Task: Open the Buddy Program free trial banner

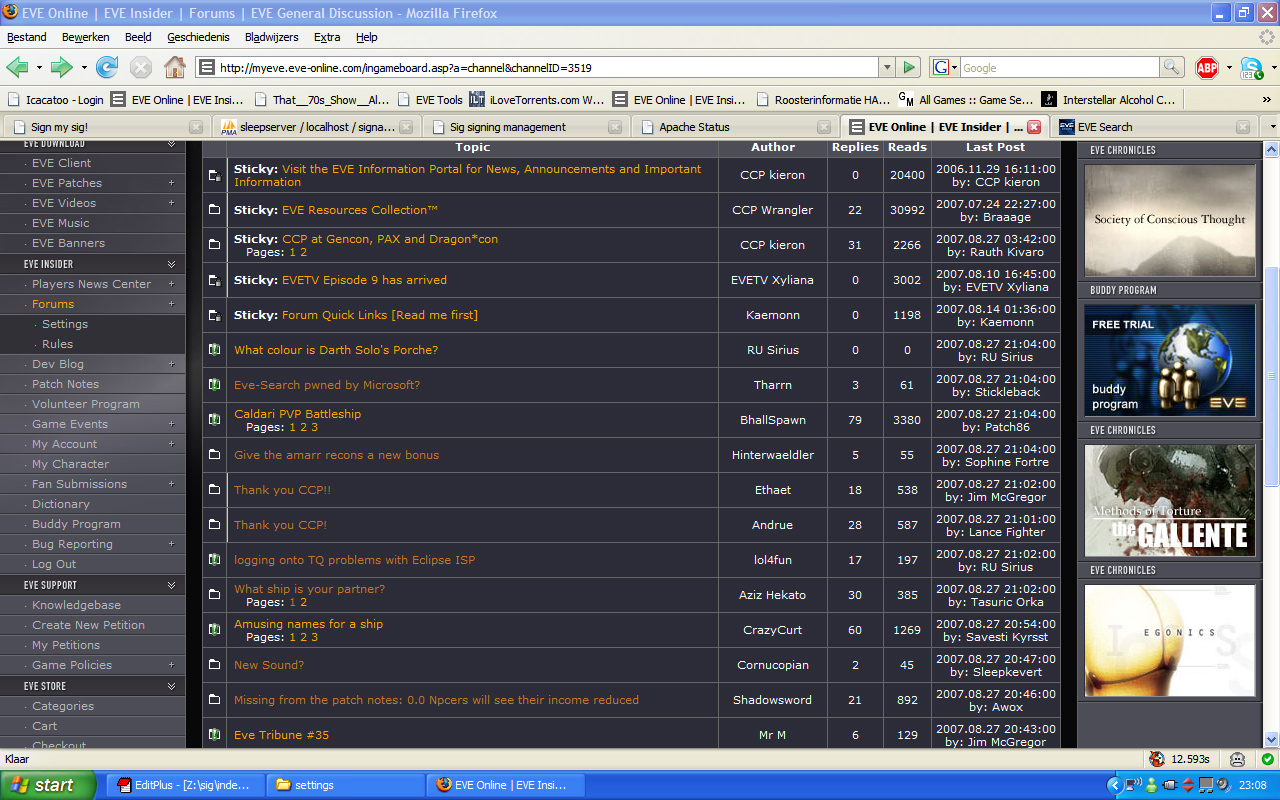Action: pyautogui.click(x=1169, y=360)
